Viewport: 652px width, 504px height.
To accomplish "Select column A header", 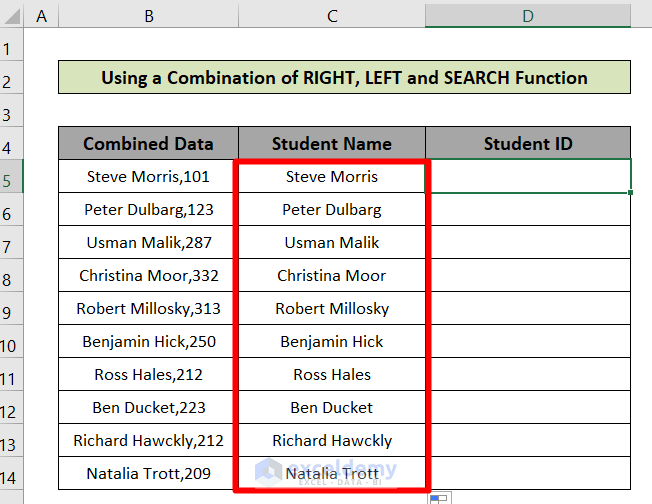I will click(41, 15).
